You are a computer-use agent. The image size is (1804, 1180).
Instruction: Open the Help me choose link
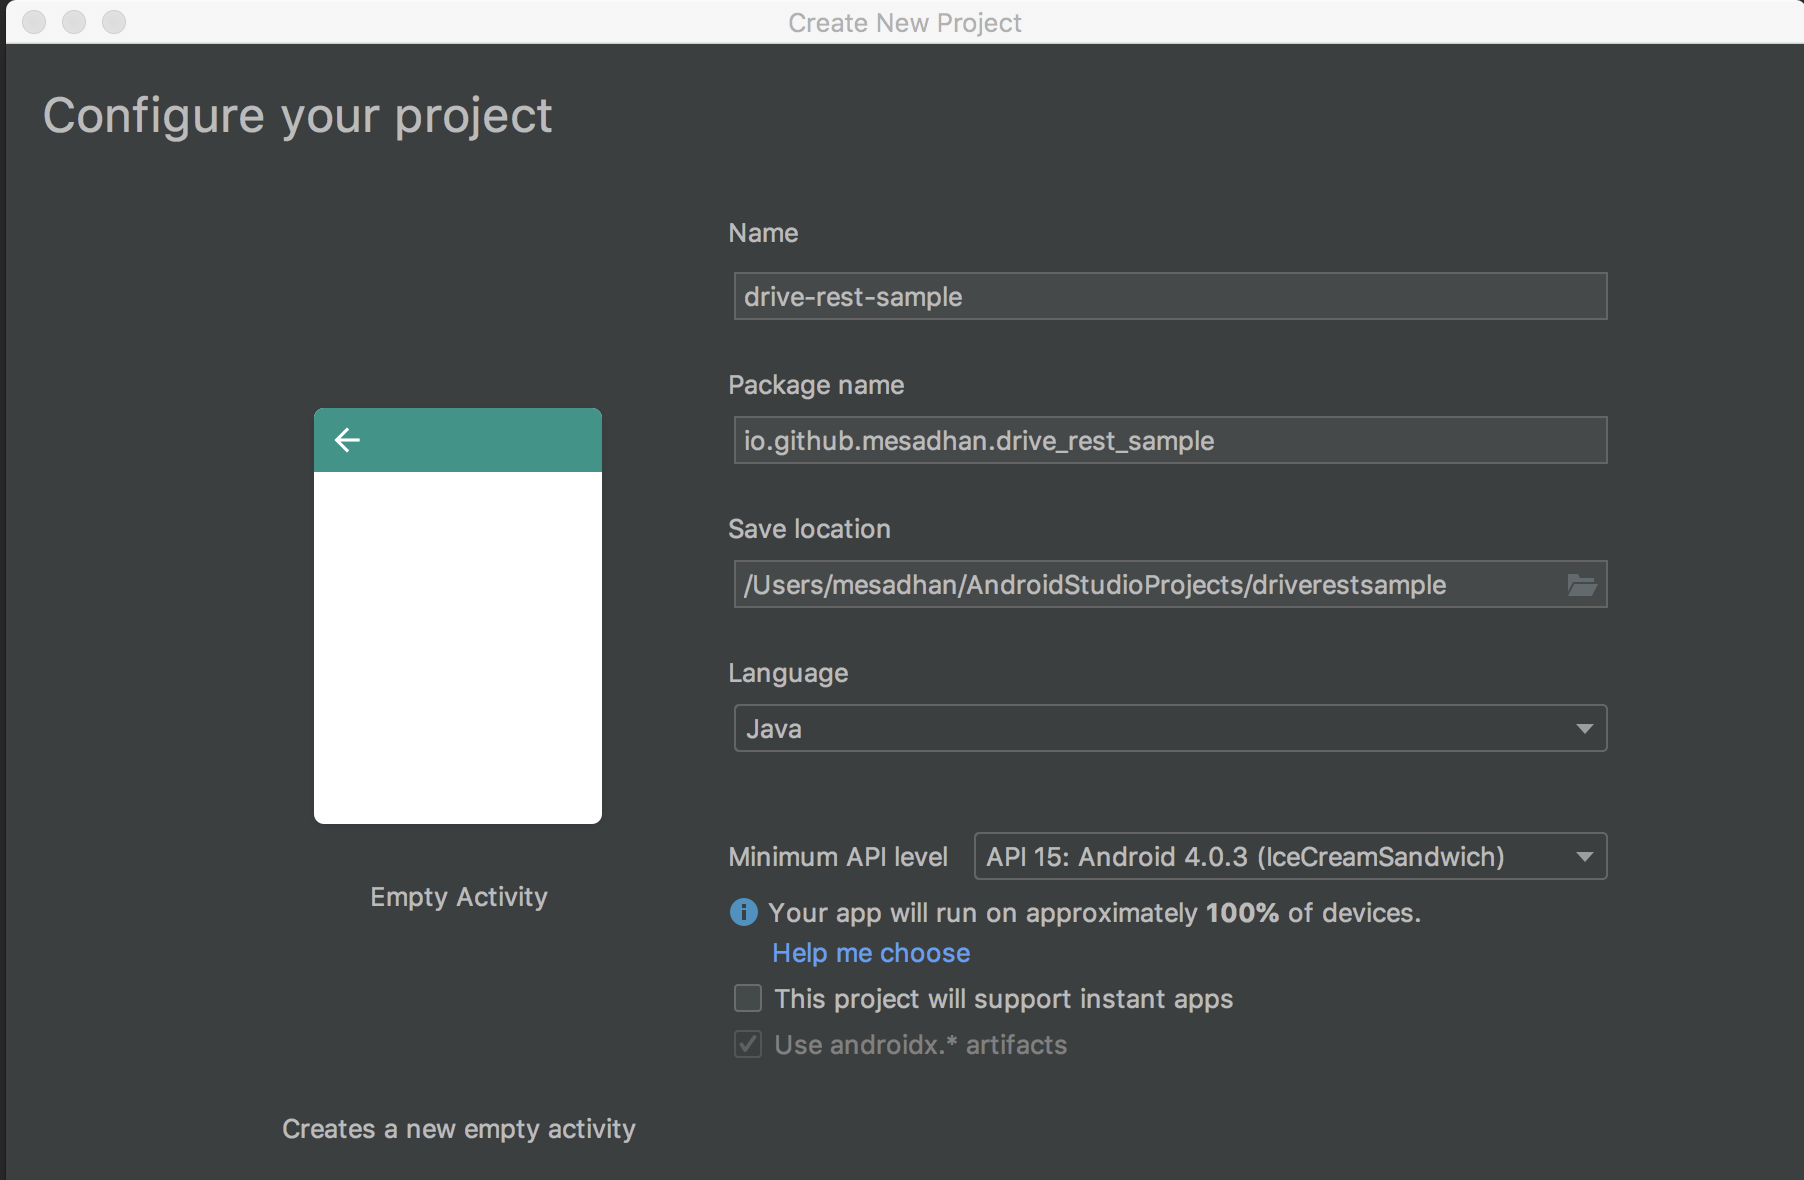[871, 953]
